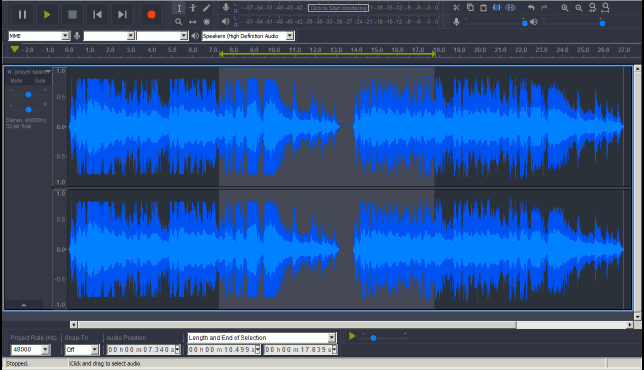The image size is (644, 370).
Task: Click the recording volume slider knob
Action: pos(524,23)
